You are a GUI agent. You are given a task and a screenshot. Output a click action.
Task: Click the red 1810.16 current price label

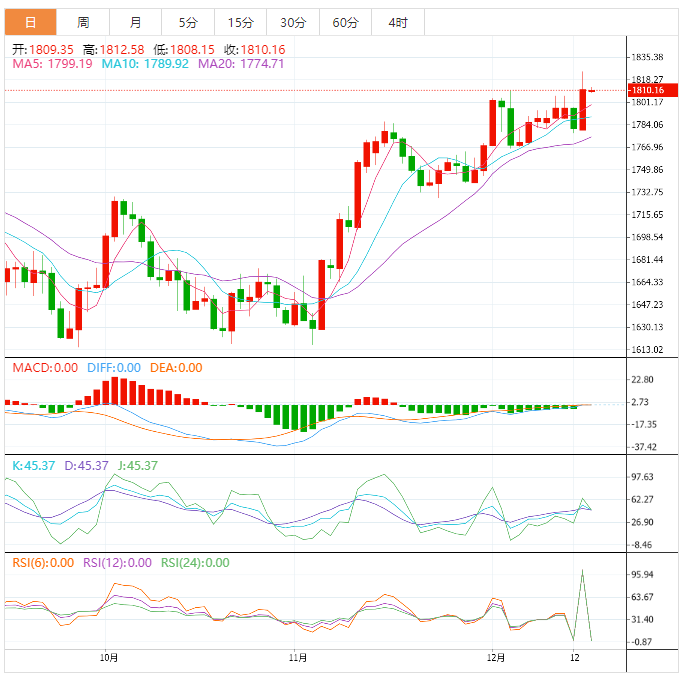653,90
